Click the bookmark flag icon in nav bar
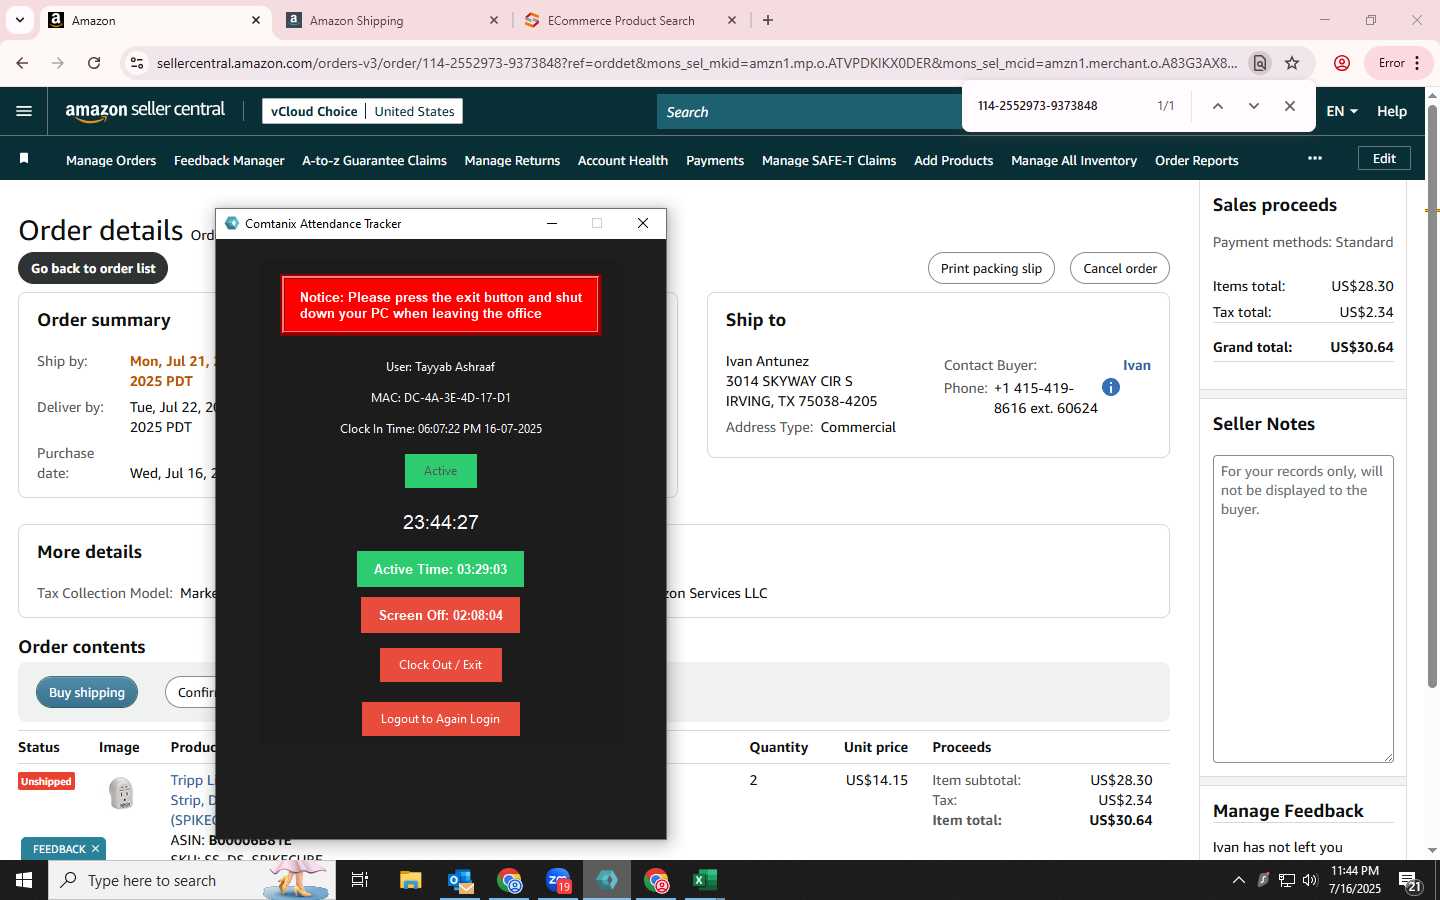This screenshot has height=900, width=1440. 24,159
